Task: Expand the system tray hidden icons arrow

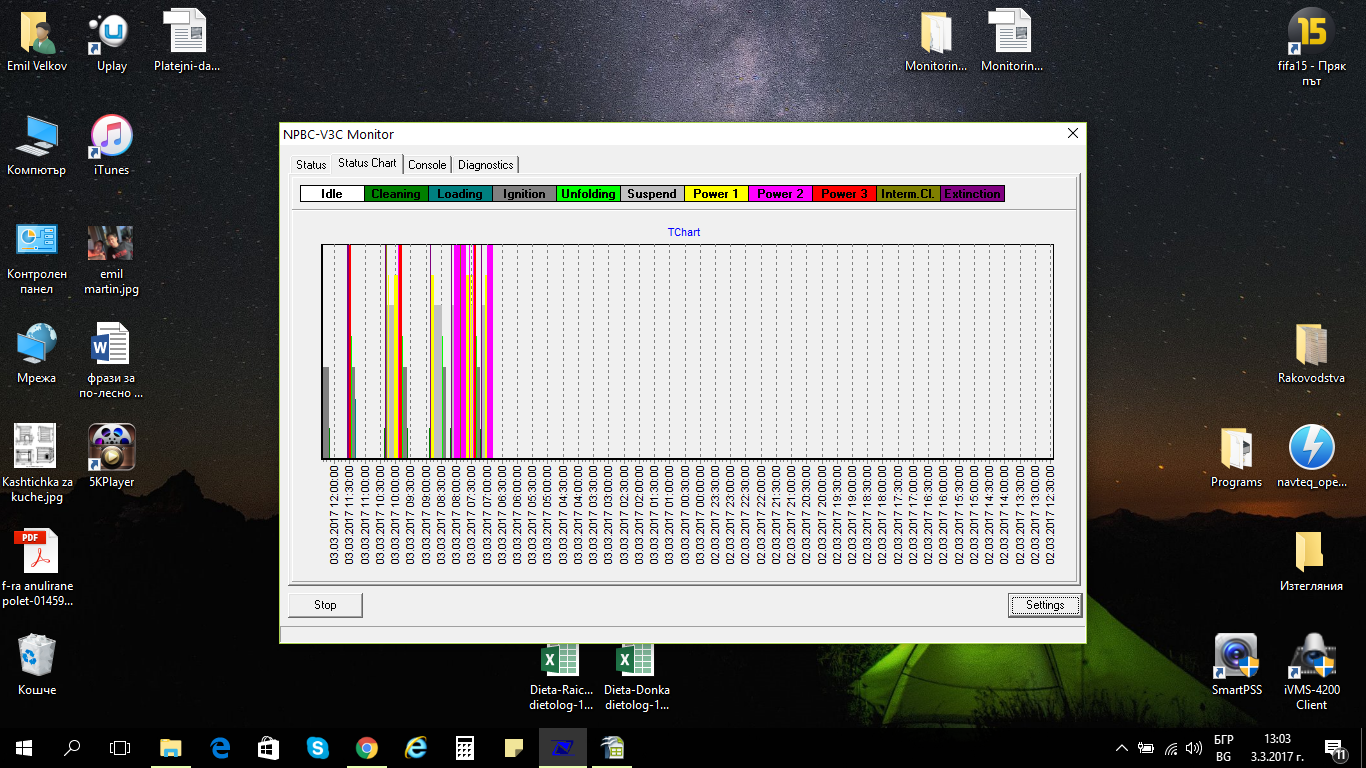Action: [x=1122, y=747]
